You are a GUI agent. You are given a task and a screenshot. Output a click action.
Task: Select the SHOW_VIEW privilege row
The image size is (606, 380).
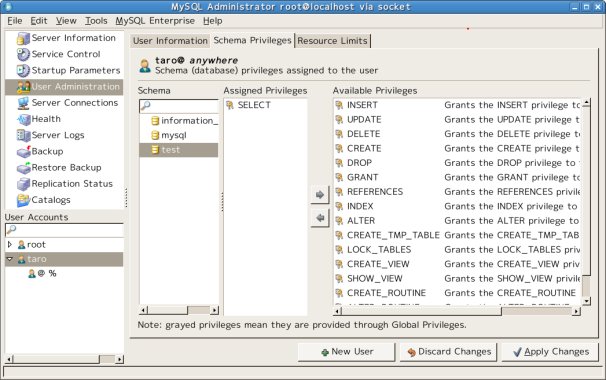pyautogui.click(x=457, y=278)
